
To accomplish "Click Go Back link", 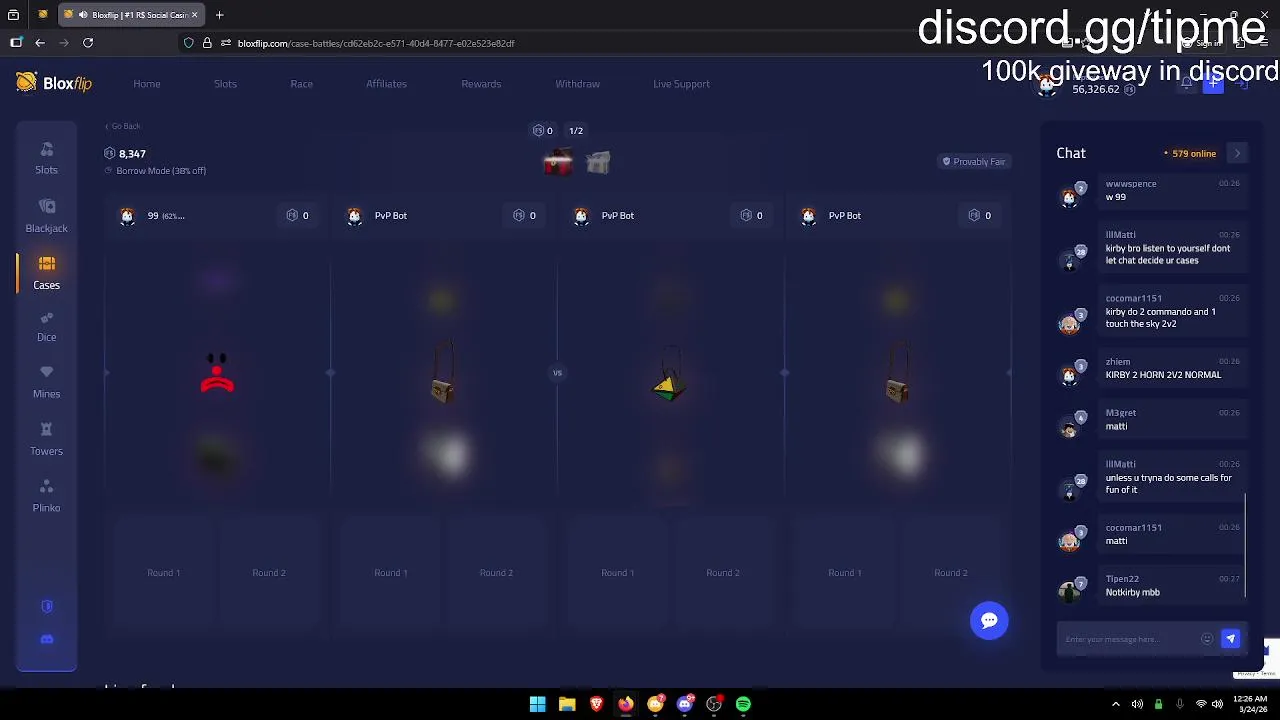I will point(123,126).
